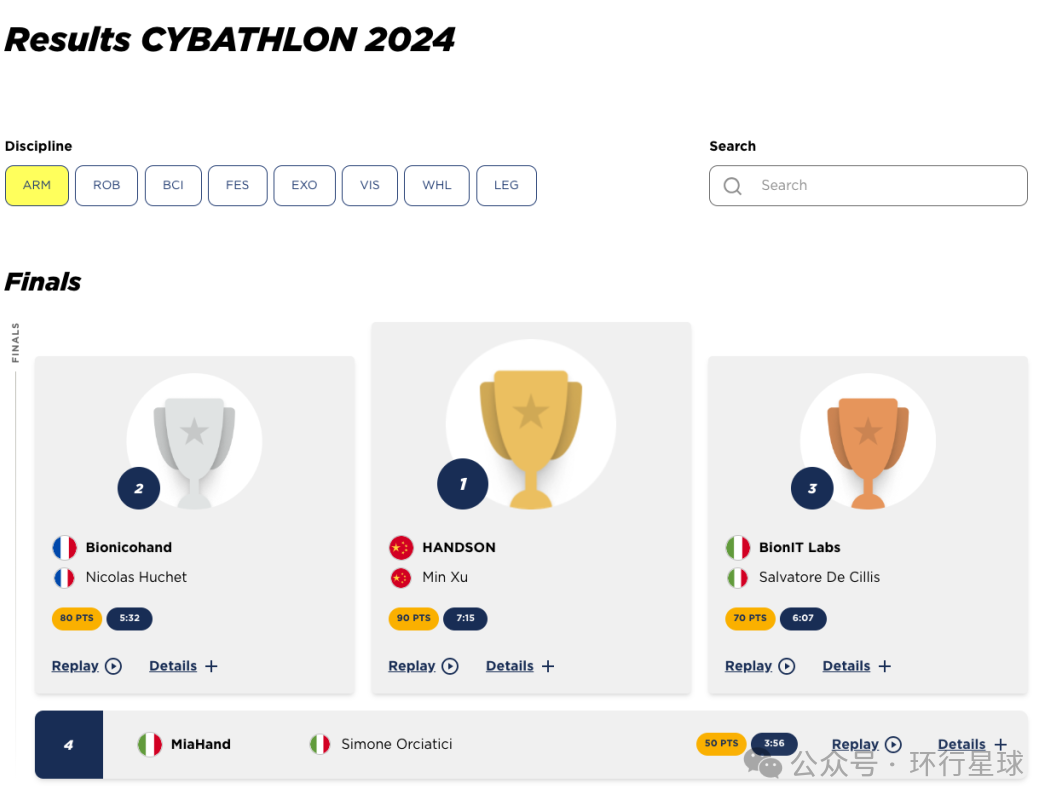Screen dimensions: 1057x806
Task: Focus the Search input field
Action: click(868, 186)
